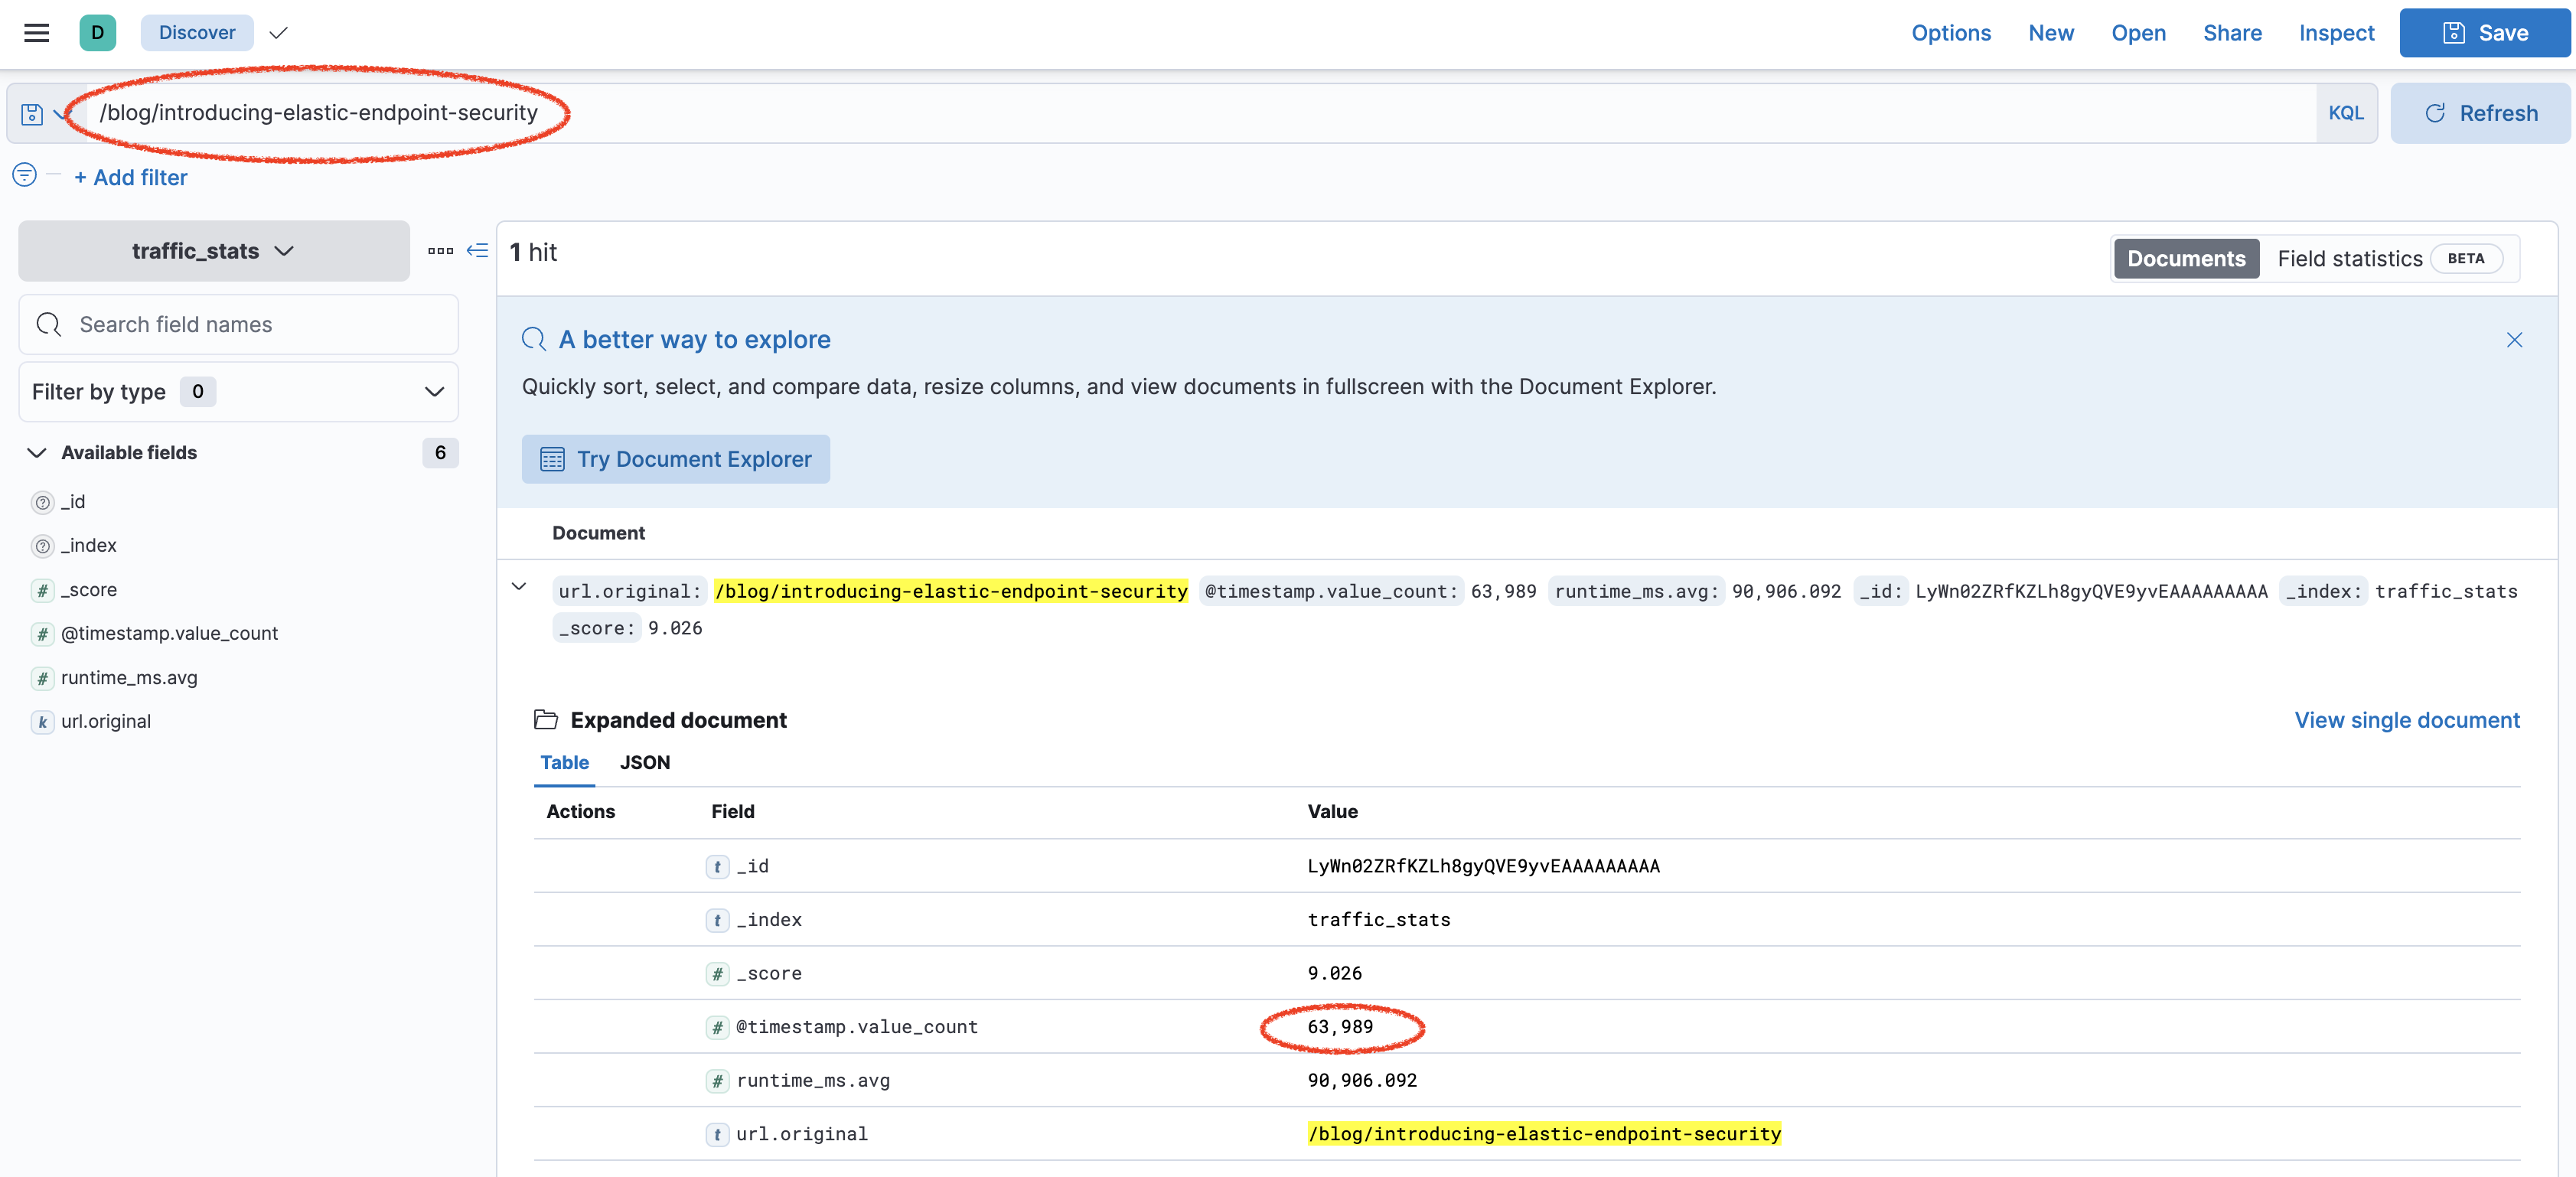The width and height of the screenshot is (2576, 1177).
Task: Open the saved query disk icon
Action: pyautogui.click(x=32, y=114)
